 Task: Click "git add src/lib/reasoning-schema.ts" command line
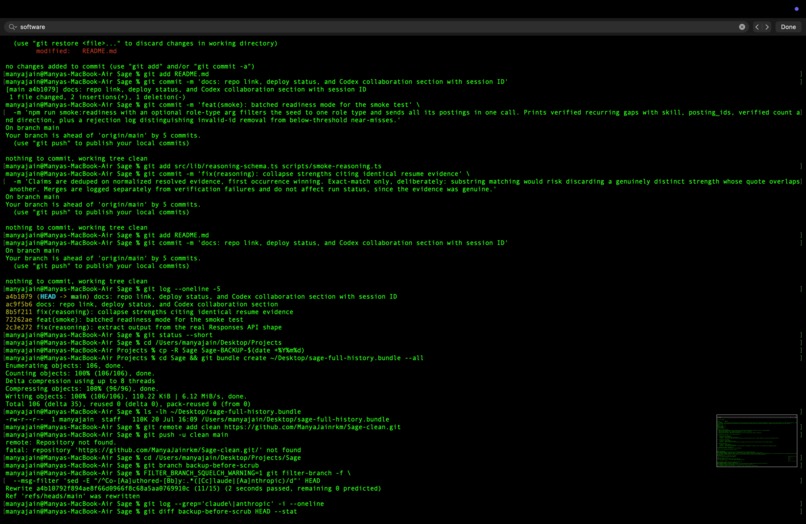[x=193, y=166]
